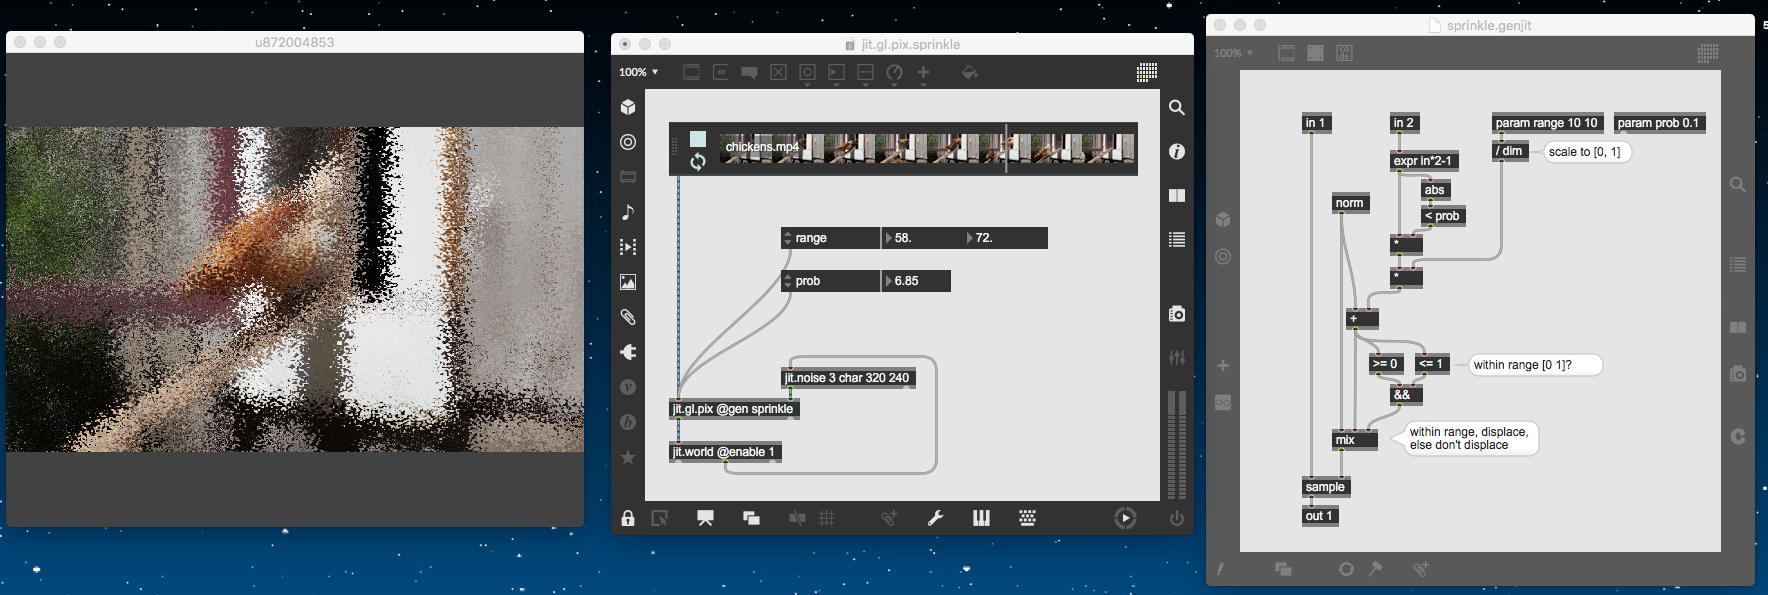Open patcher windows overlap icon

[x=751, y=518]
